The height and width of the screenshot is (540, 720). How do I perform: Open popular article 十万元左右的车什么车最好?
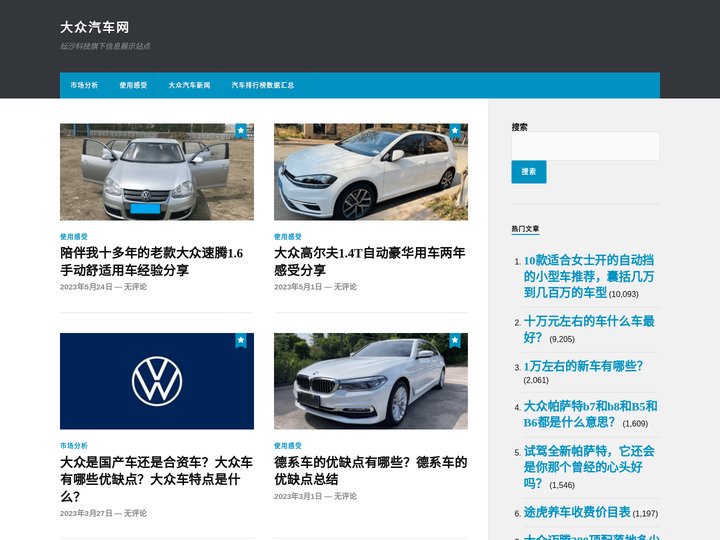[x=589, y=329]
